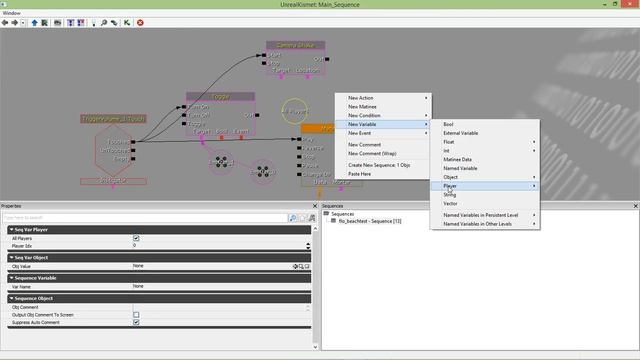This screenshot has width=640, height=360.
Task: Expand Named Variables in Persistent Level
Action: [485, 215]
